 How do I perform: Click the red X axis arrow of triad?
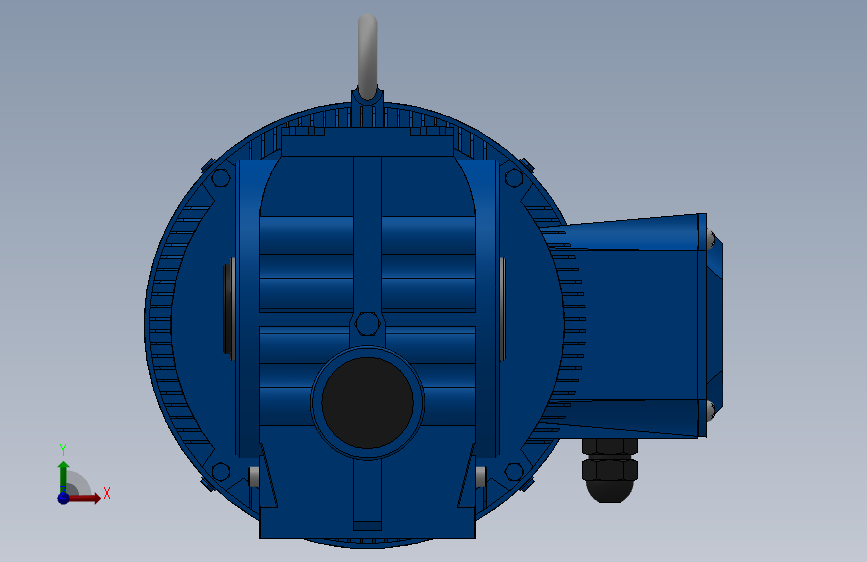coord(87,498)
